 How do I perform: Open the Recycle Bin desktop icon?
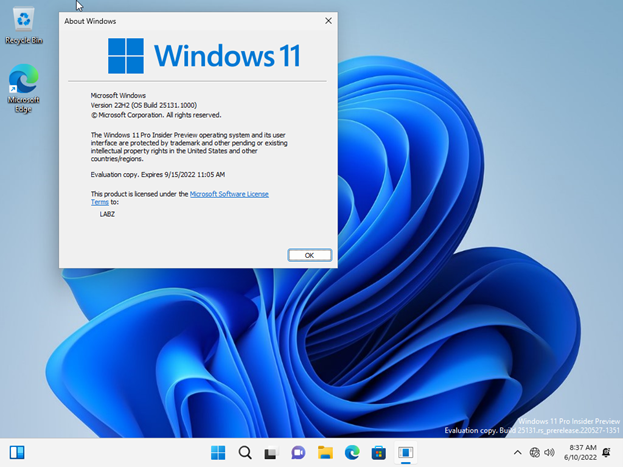click(24, 26)
